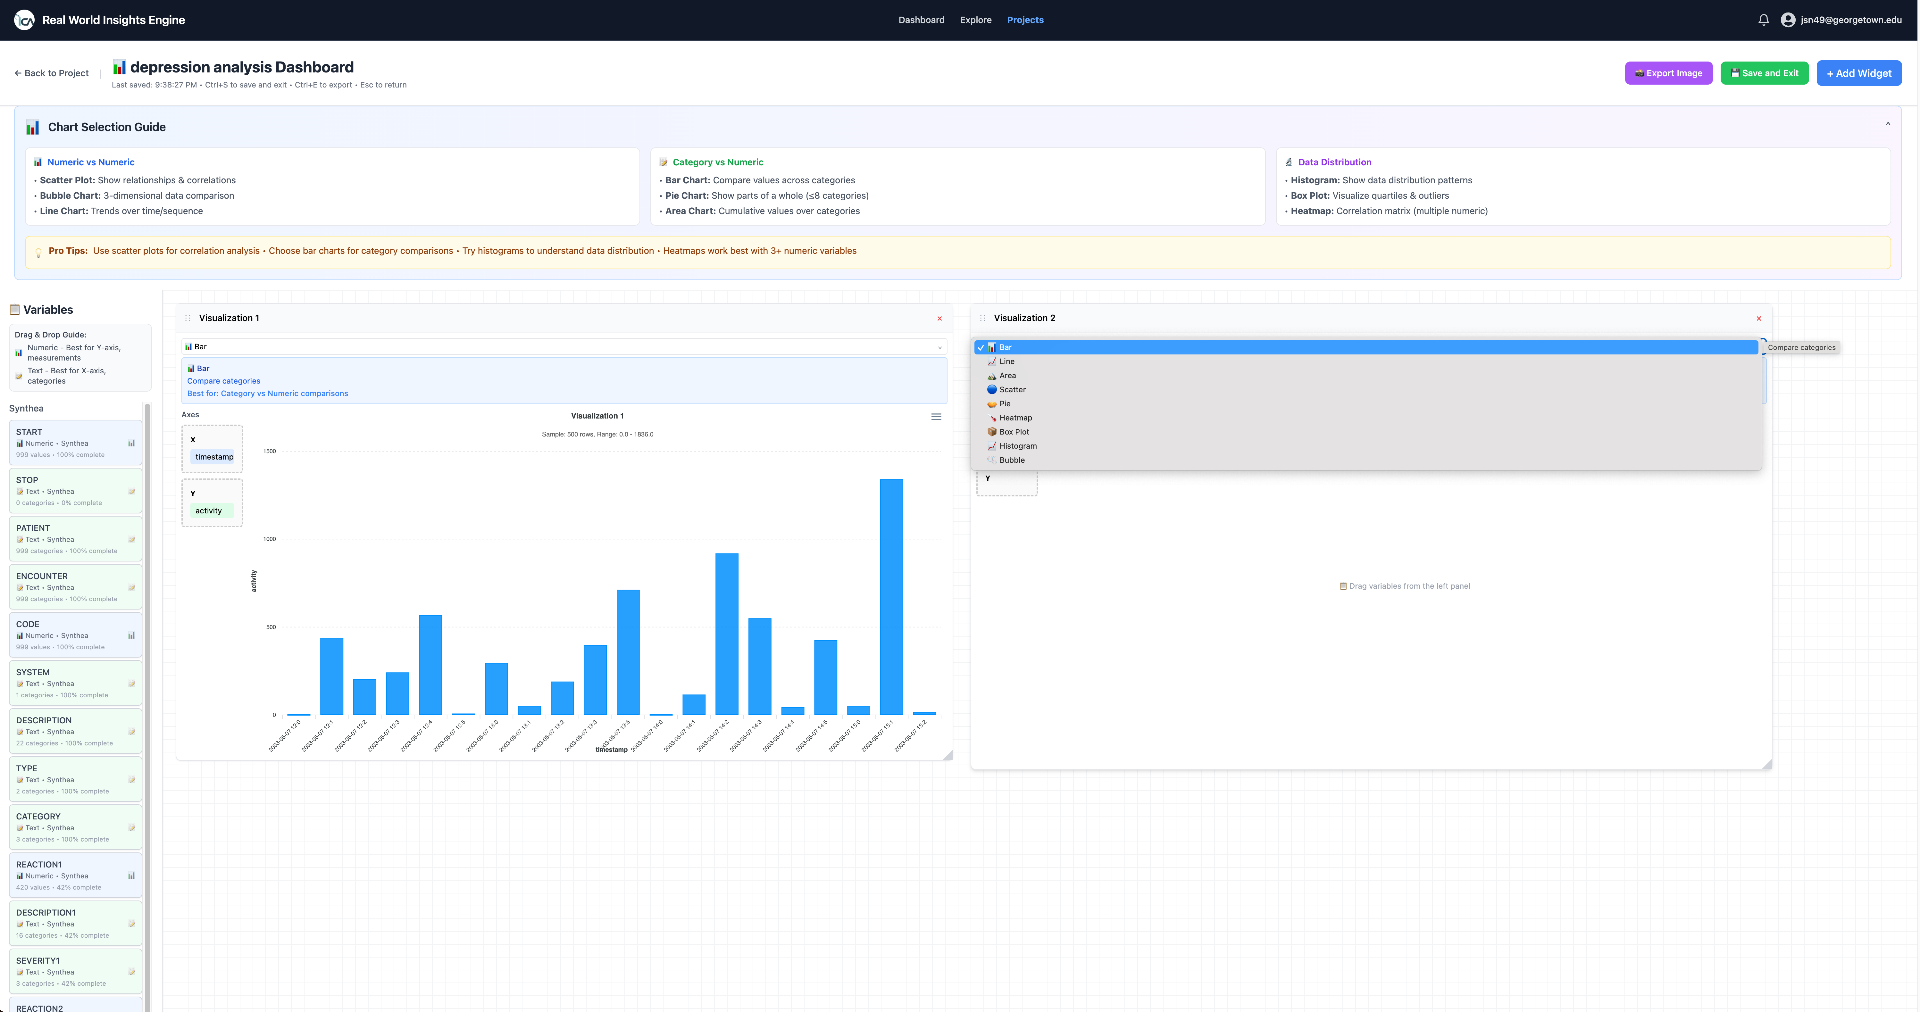Select Heatmap in the chart type list
1920x1012 pixels.
(1366, 418)
